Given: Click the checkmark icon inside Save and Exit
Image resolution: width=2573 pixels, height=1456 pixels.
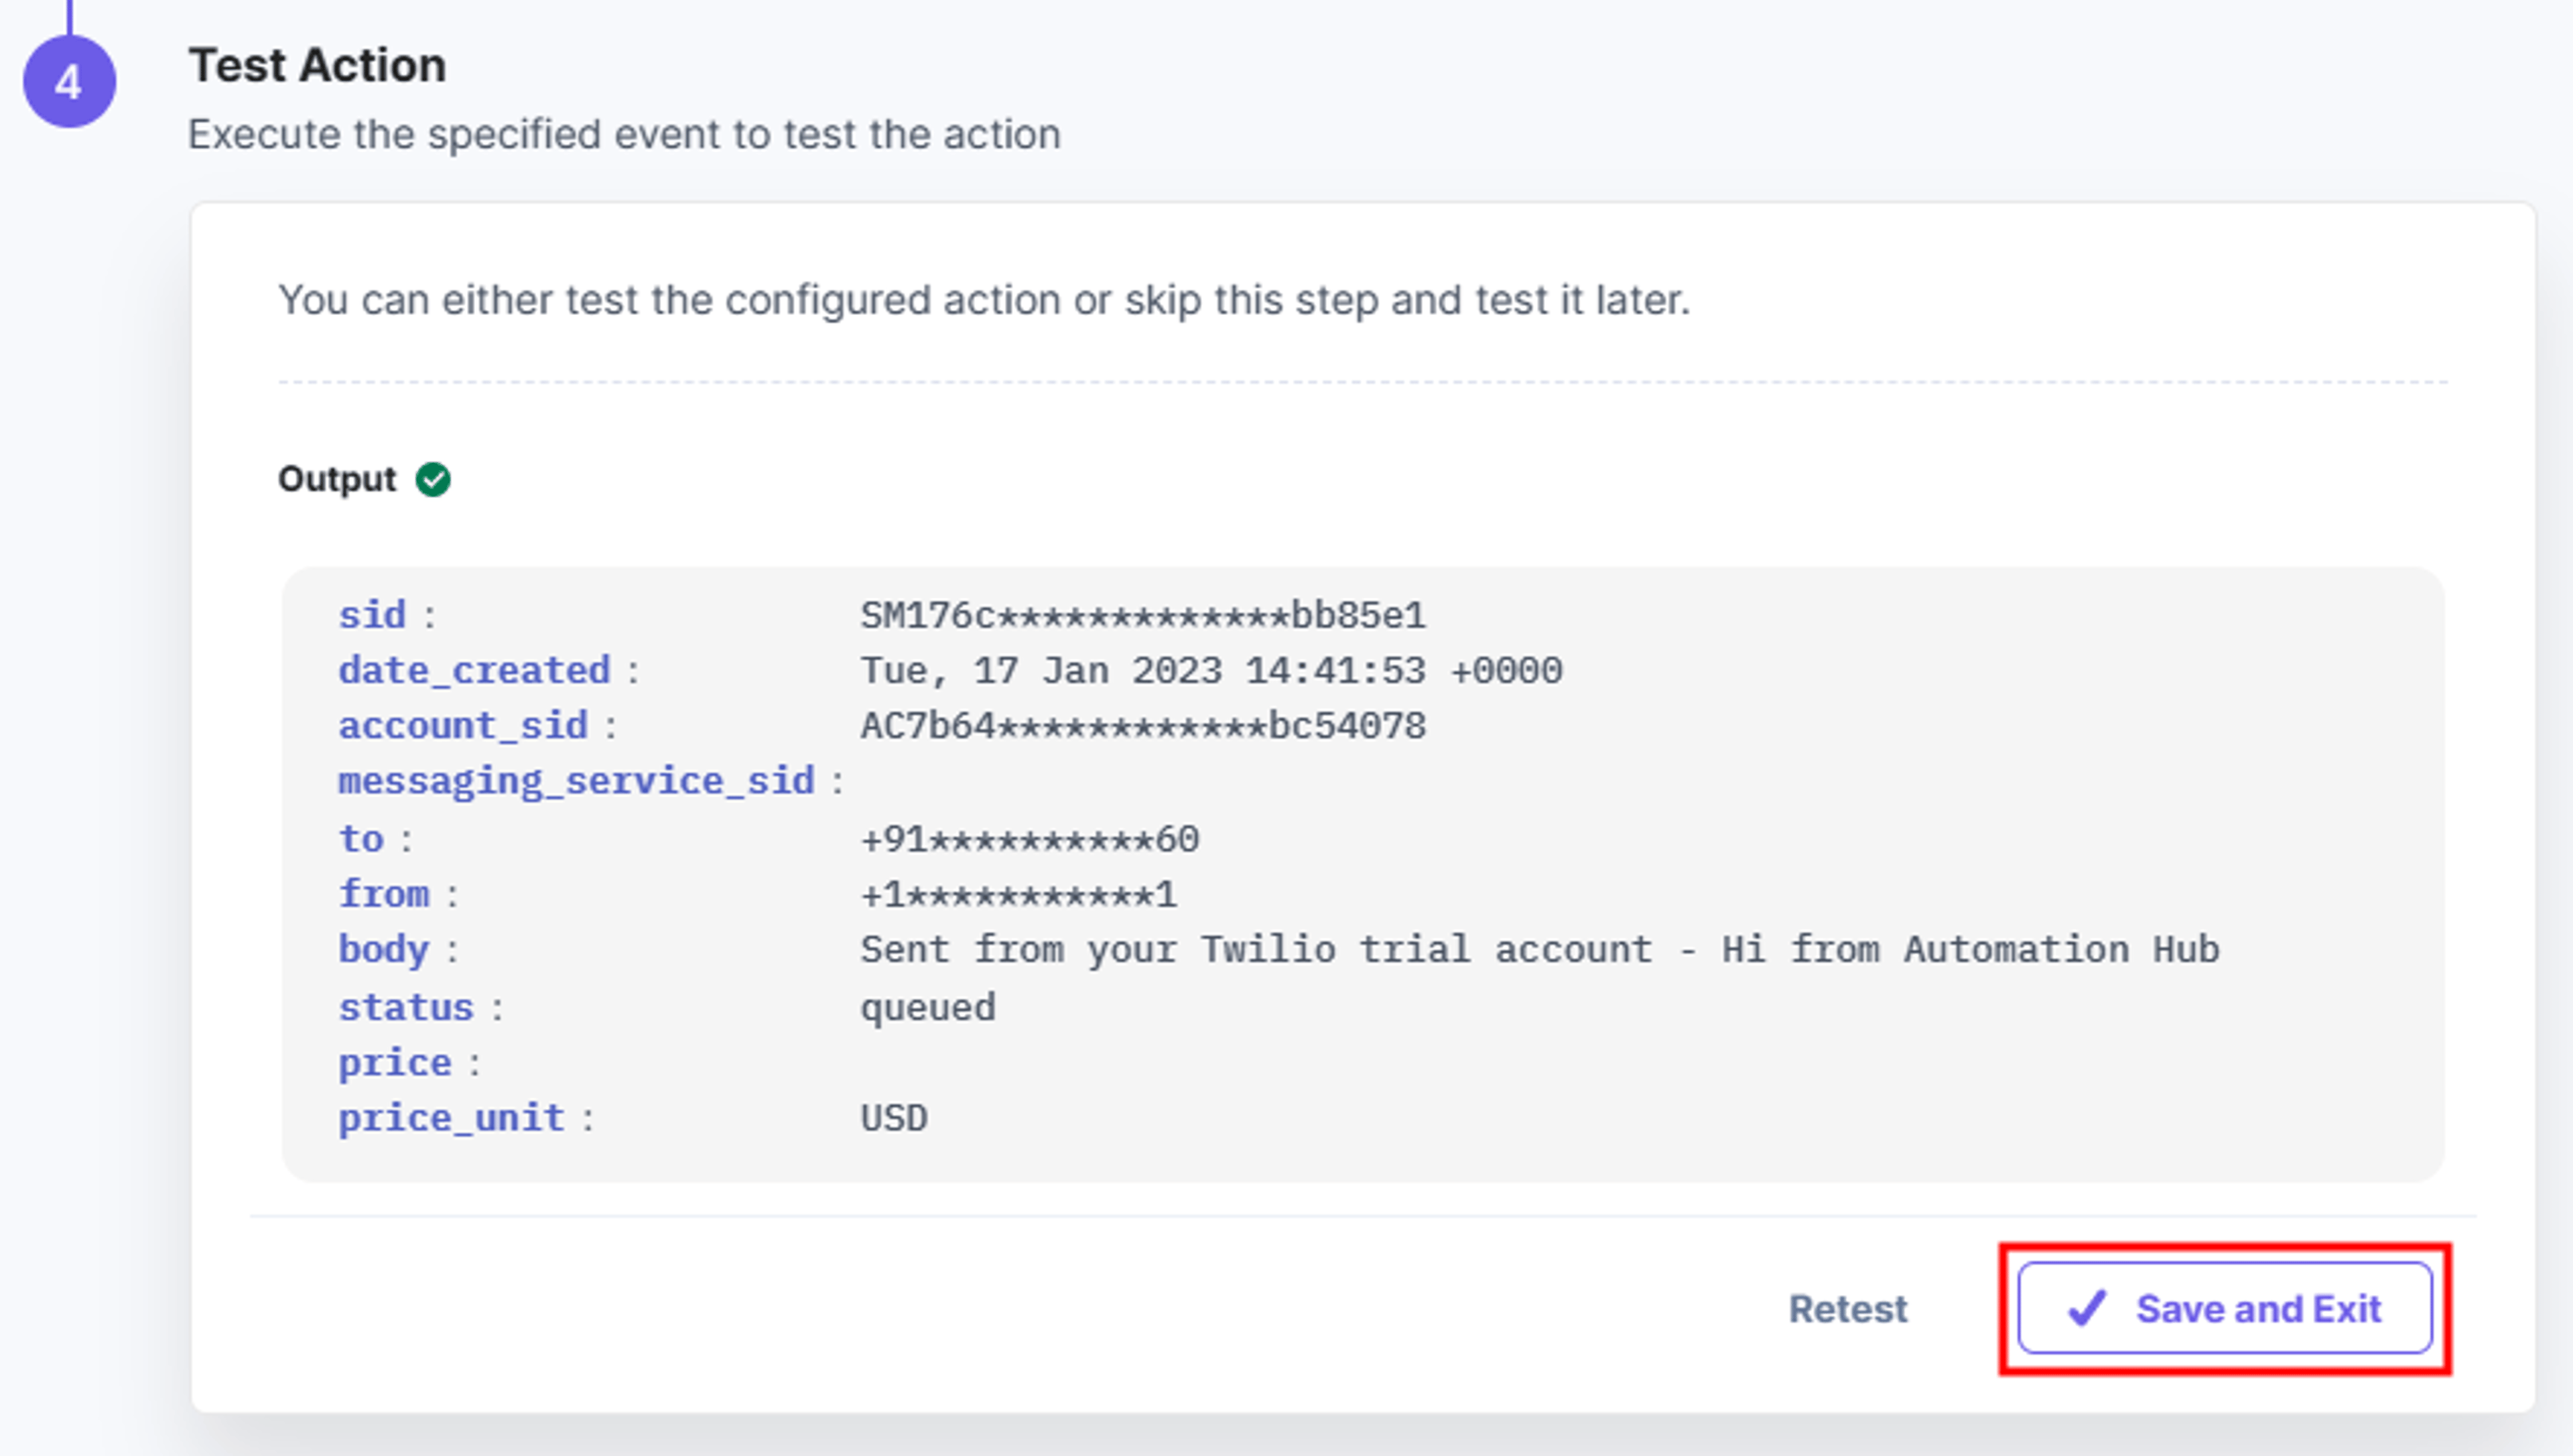Looking at the screenshot, I should pos(2087,1308).
